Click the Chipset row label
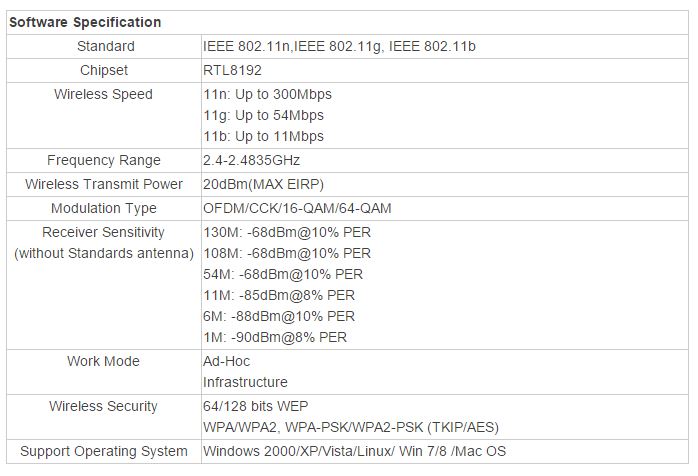 tap(104, 70)
